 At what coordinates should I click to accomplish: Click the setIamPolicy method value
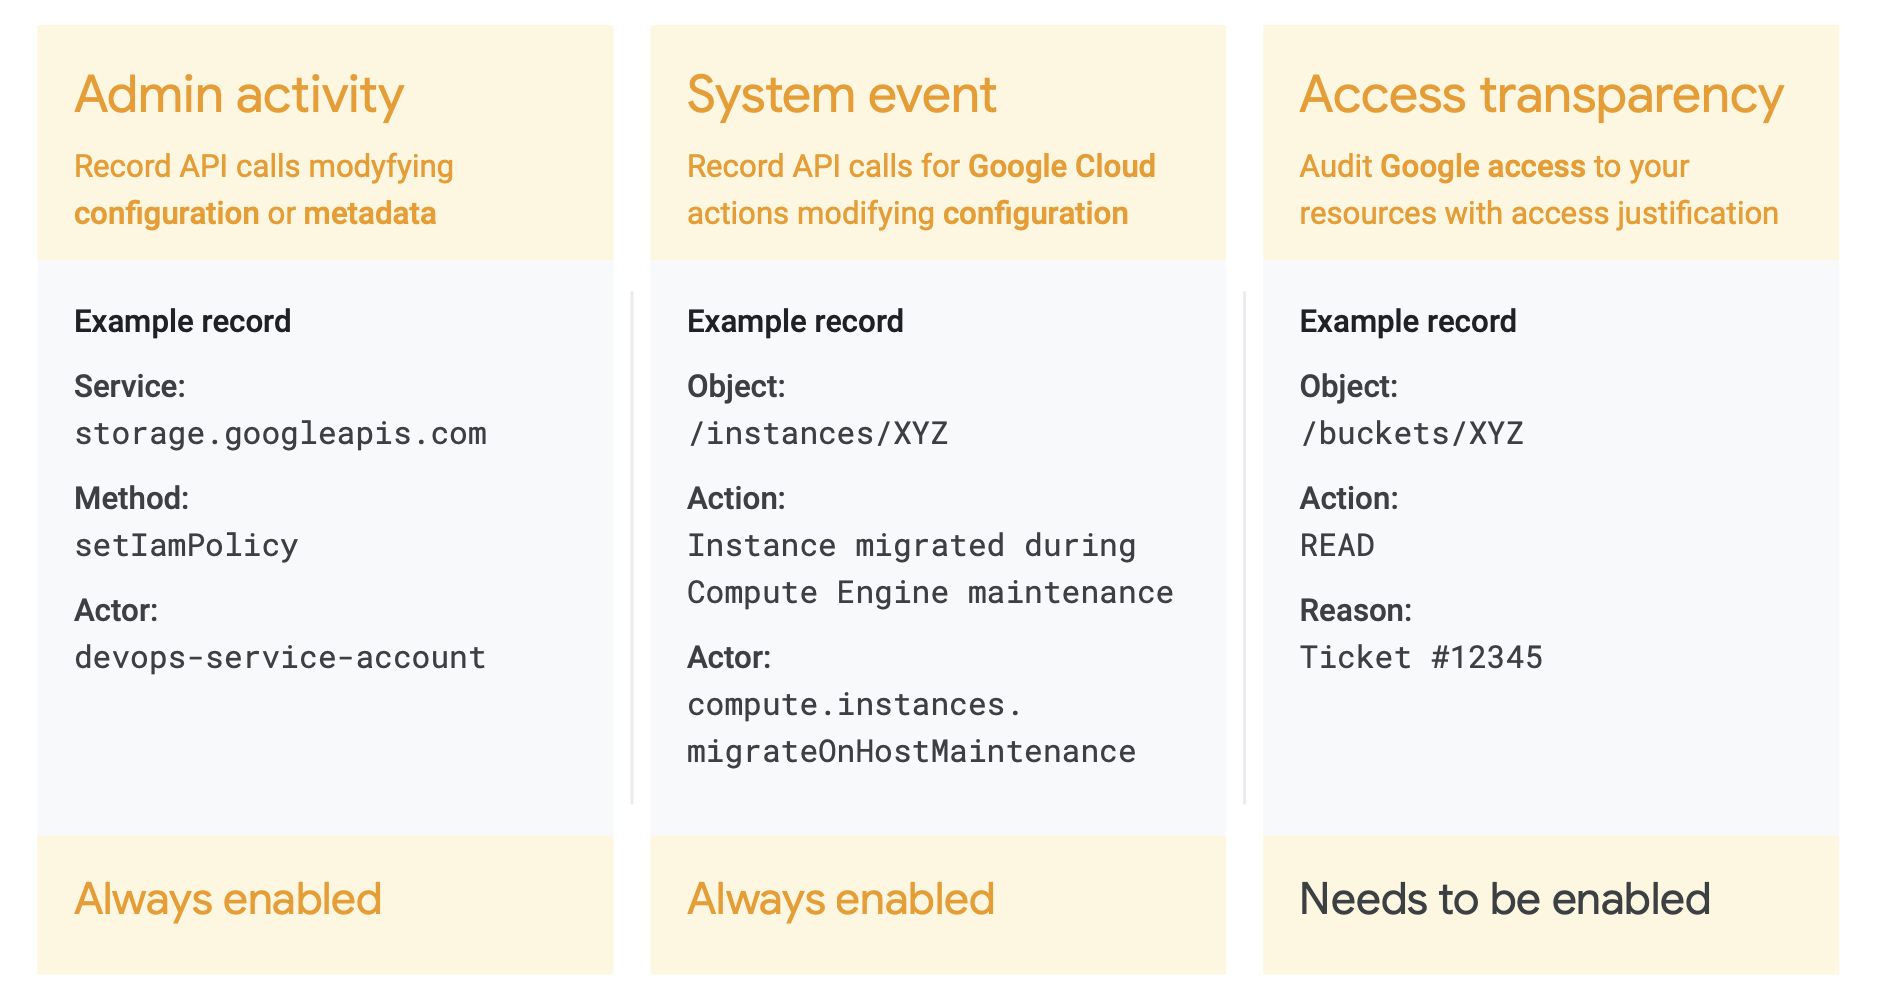coord(187,546)
